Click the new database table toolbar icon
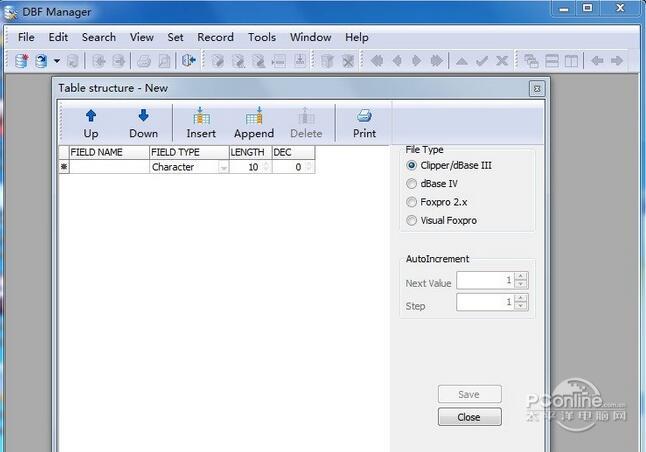This screenshot has width=646, height=452. click(21, 61)
